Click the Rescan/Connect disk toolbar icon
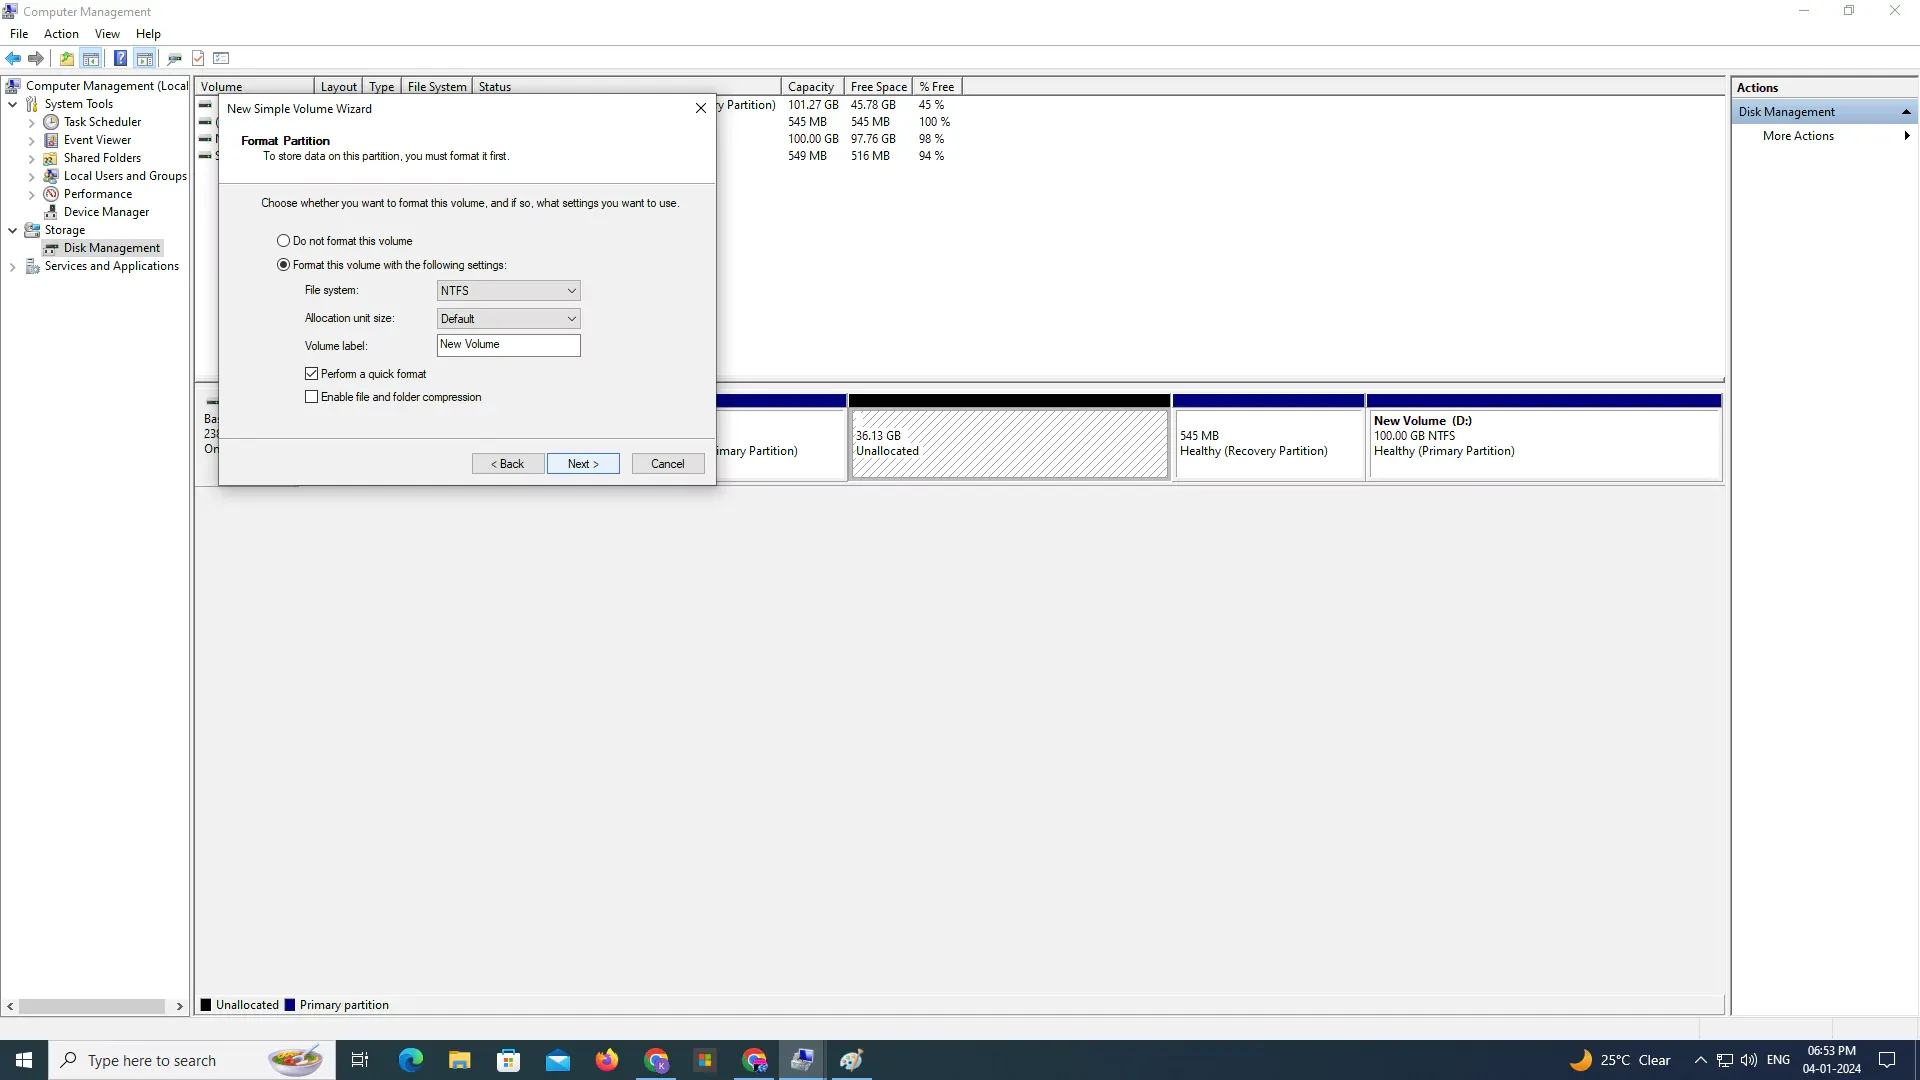 (174, 58)
